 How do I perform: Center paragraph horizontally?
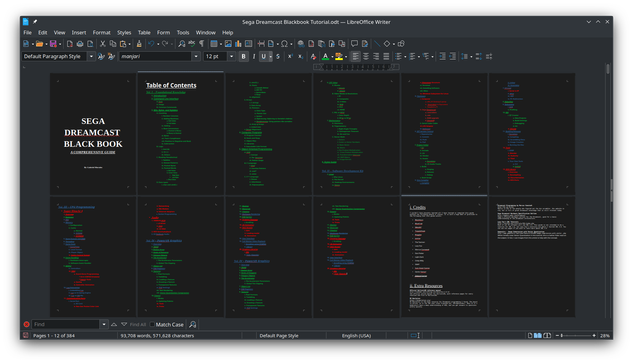(x=366, y=57)
